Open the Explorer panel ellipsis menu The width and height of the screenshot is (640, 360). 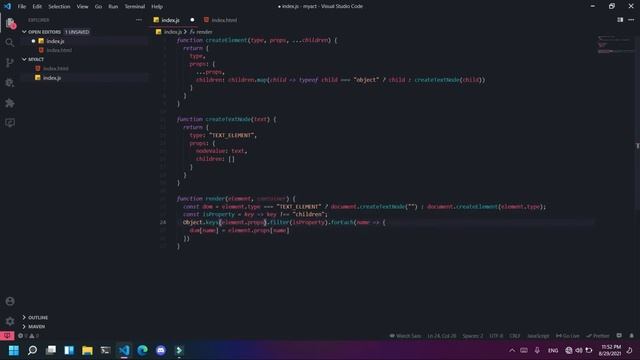point(139,20)
